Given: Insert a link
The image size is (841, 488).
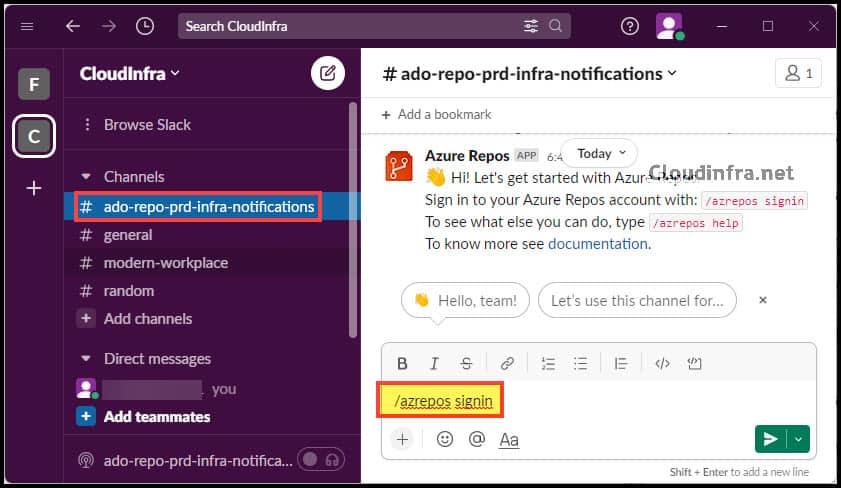Looking at the screenshot, I should click(507, 364).
